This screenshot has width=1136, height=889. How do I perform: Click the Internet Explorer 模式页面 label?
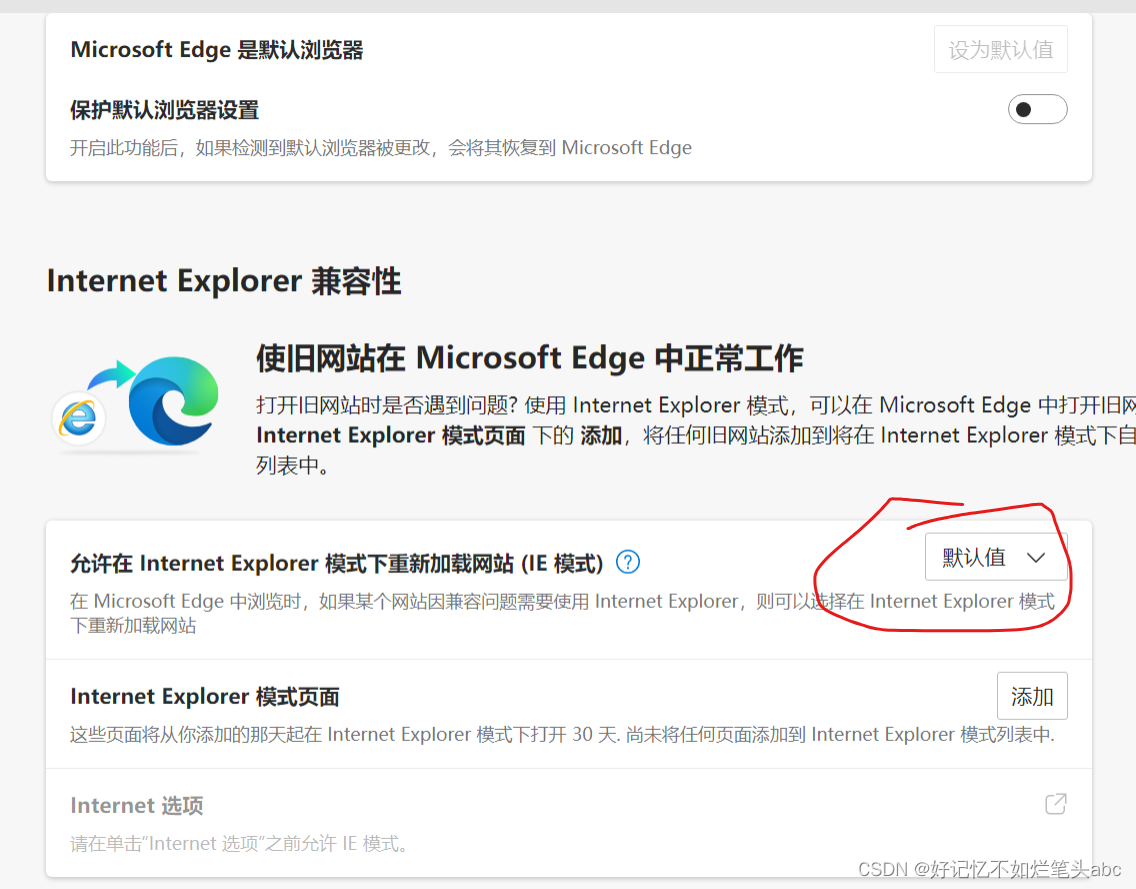[x=204, y=696]
